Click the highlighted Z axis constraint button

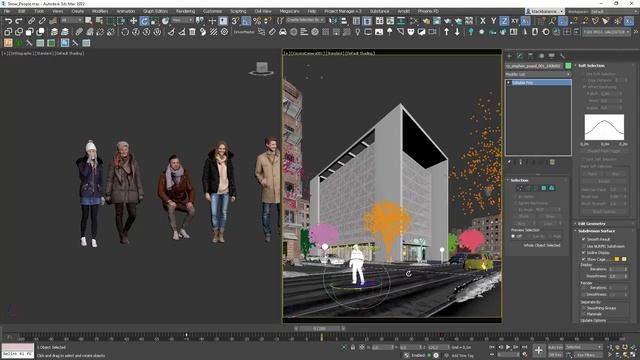[x=504, y=20]
